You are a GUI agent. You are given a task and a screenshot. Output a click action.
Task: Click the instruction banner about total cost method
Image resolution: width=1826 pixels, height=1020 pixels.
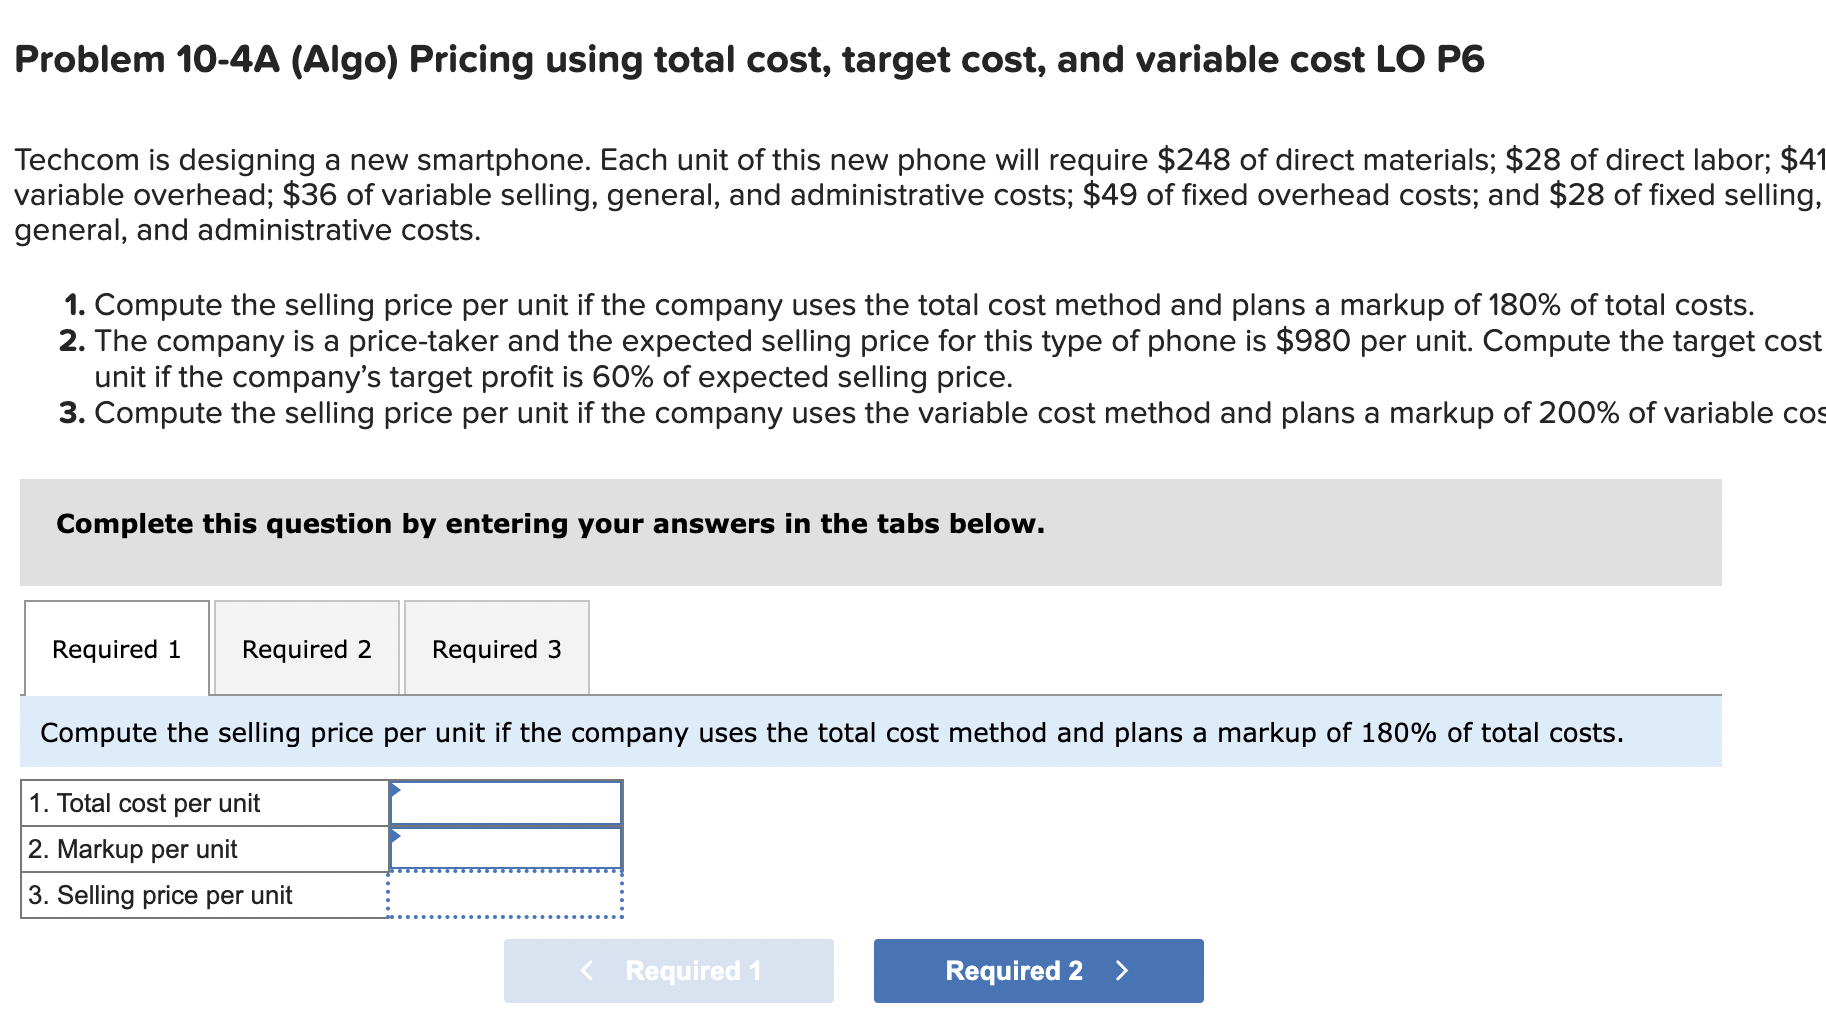[730, 731]
